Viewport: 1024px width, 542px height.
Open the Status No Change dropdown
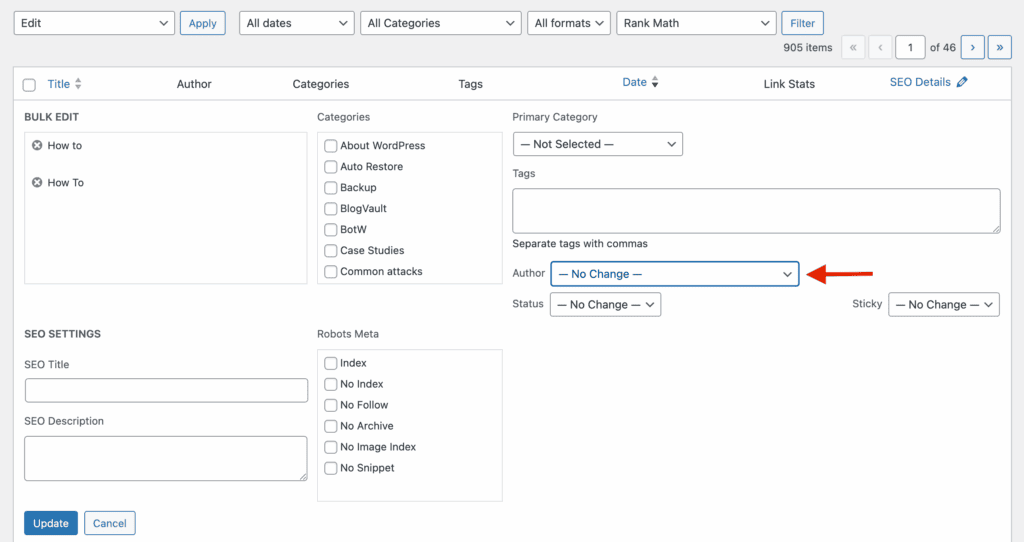[x=605, y=304]
